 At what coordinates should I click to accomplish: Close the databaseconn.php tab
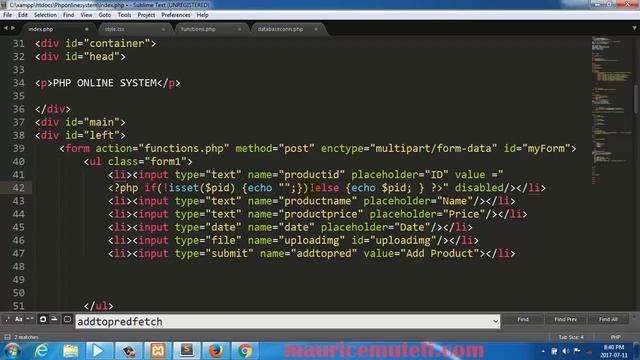coord(316,29)
